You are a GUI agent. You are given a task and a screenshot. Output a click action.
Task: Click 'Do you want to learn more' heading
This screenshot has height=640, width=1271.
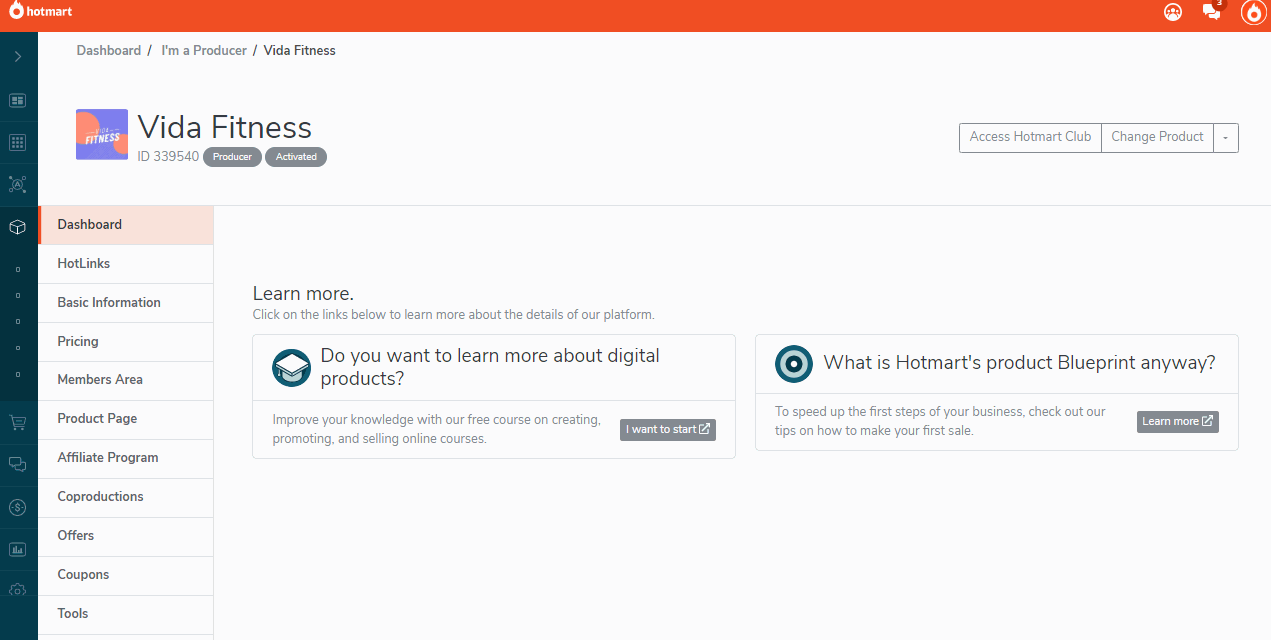pos(490,367)
